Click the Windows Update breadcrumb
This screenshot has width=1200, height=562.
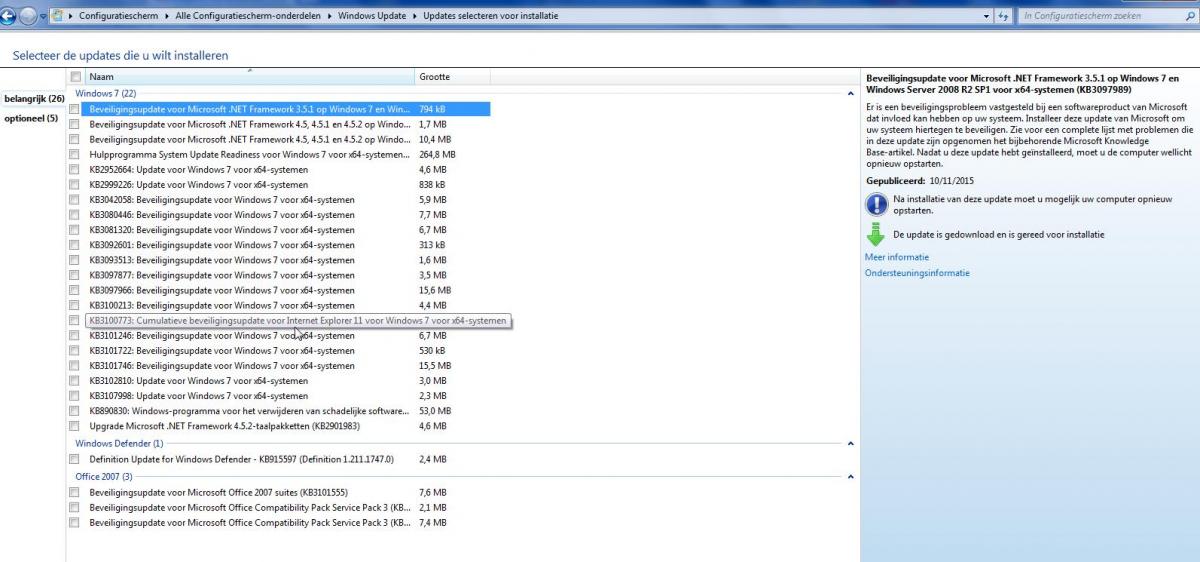tap(370, 16)
